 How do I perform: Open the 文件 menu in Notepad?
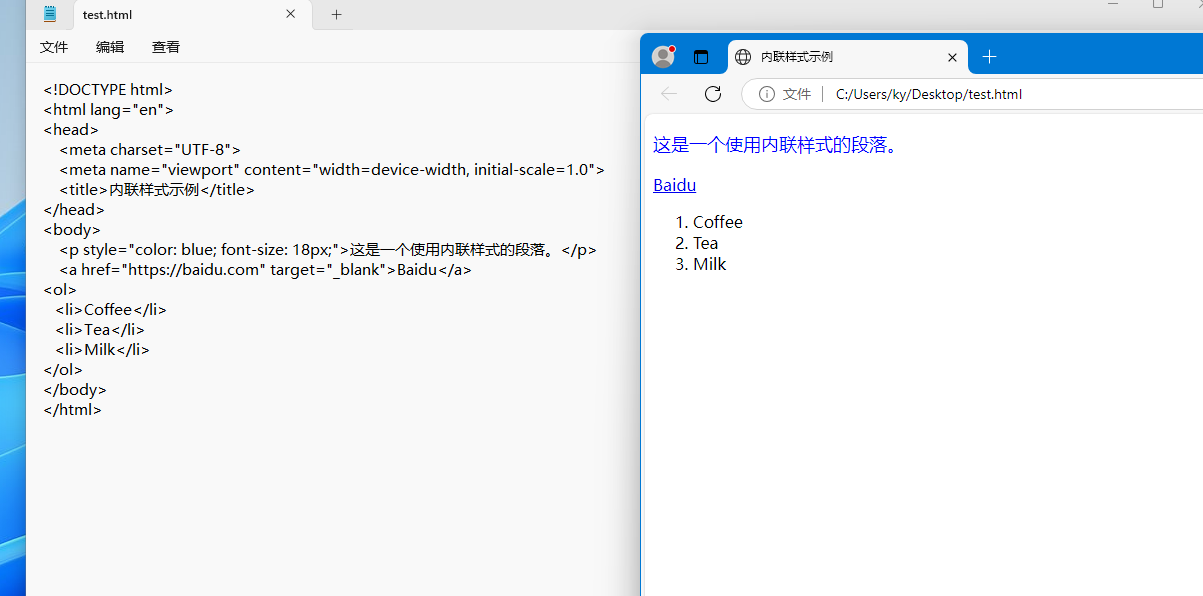54,47
